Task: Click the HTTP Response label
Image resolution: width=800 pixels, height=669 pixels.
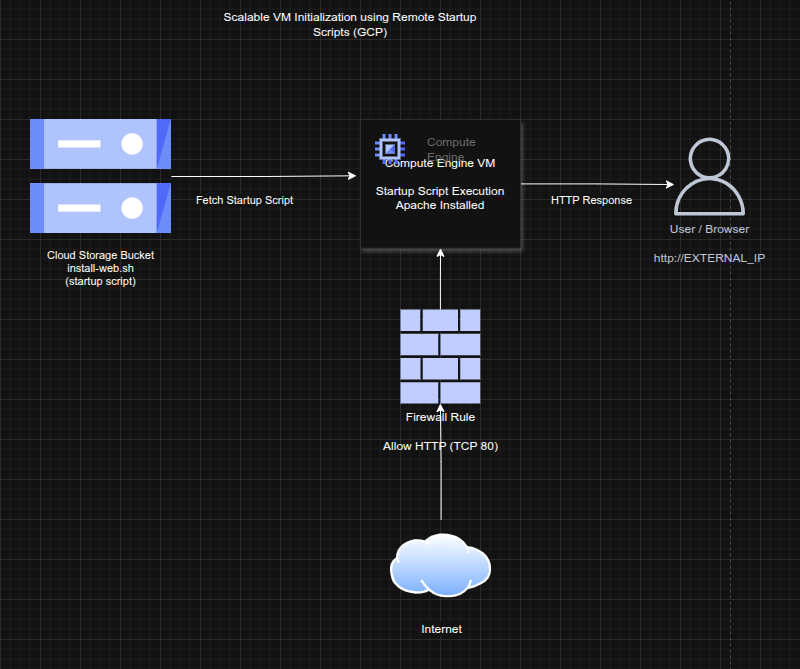Action: pyautogui.click(x=591, y=200)
